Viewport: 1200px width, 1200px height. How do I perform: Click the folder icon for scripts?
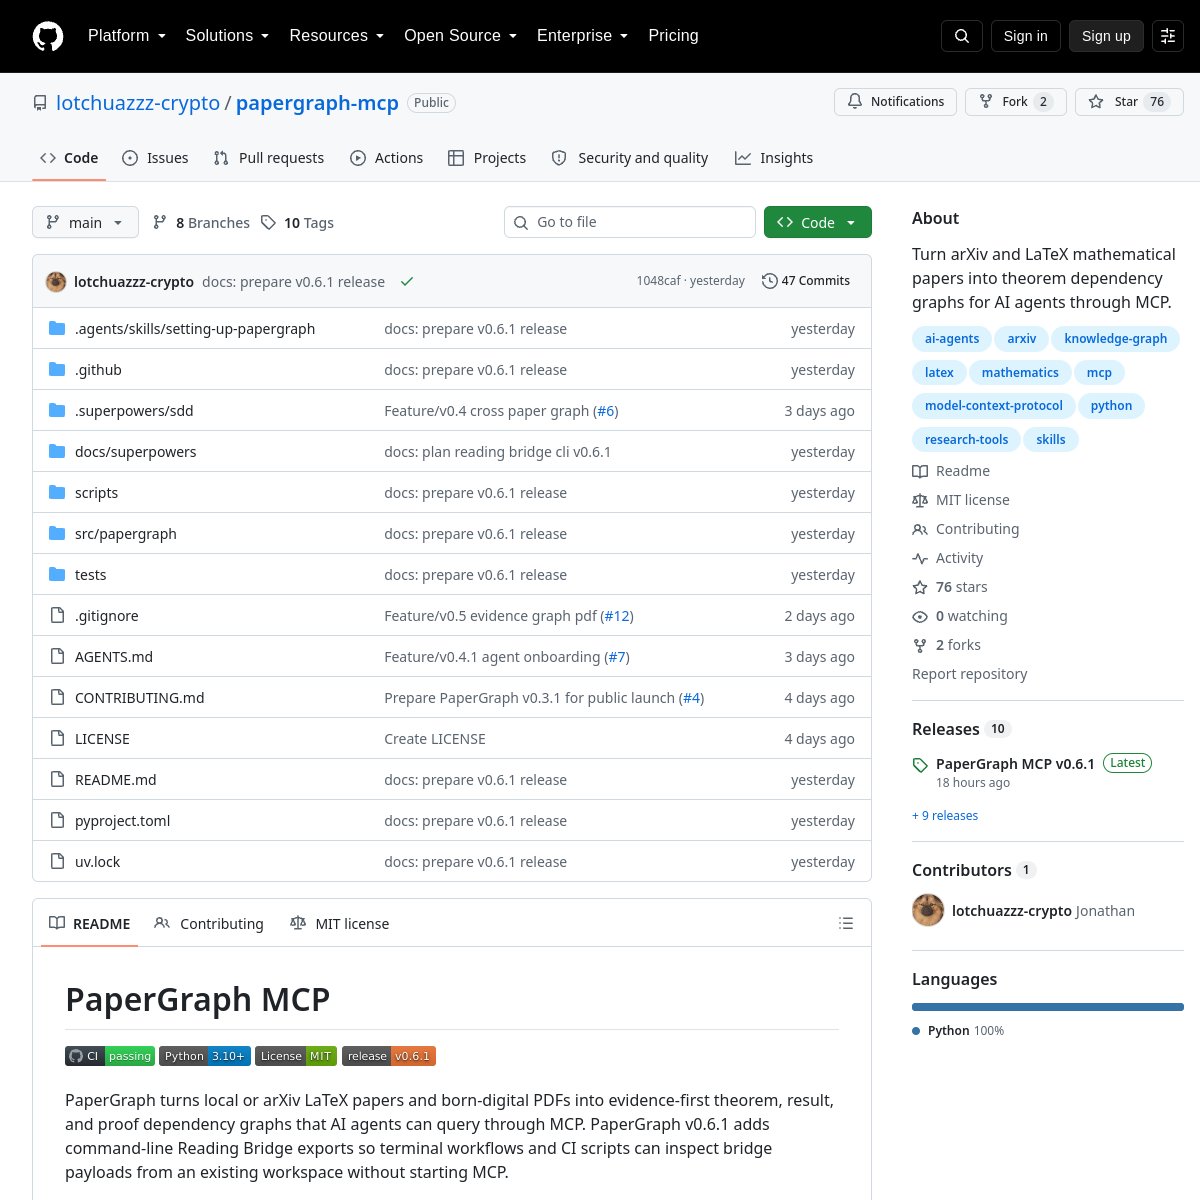click(x=57, y=493)
